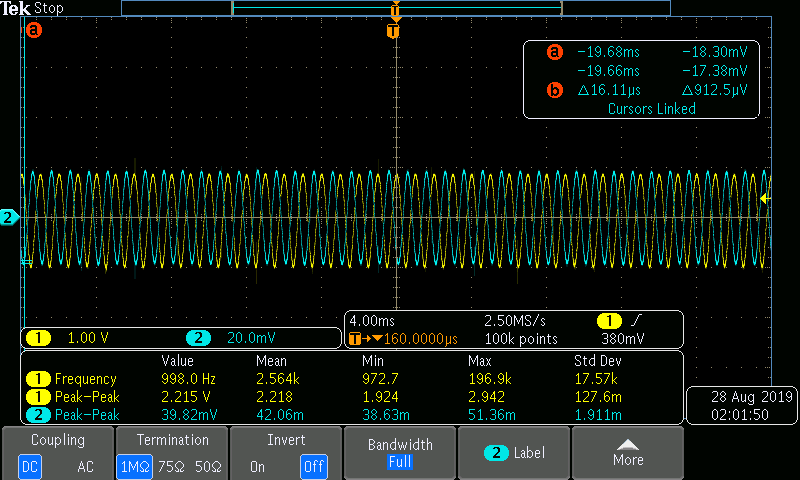This screenshot has width=800, height=480.
Task: Click the 998.0 Hz frequency value
Action: pyautogui.click(x=188, y=379)
